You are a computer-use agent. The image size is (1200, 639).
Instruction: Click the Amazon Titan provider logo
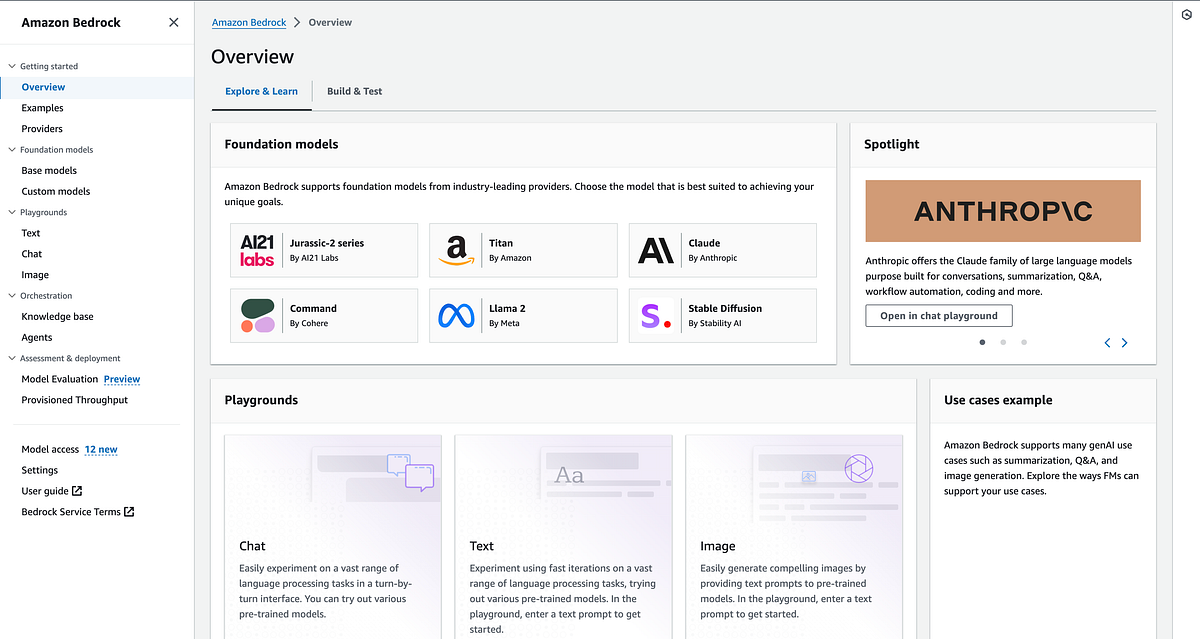pos(457,250)
